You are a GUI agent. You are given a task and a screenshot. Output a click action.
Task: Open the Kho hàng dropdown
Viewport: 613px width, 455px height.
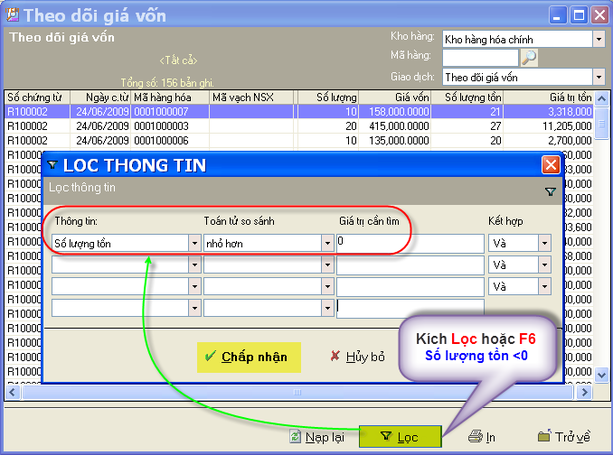(599, 38)
